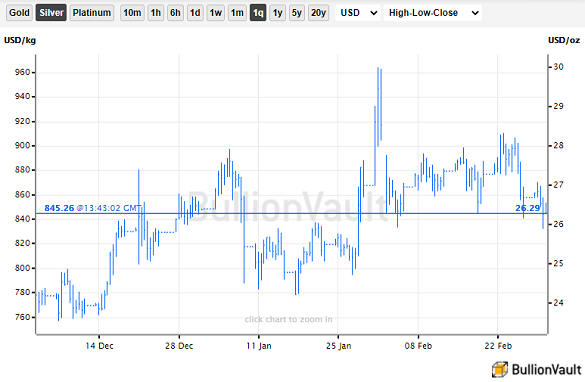Click the 30 value on USD/oz axis

click(x=558, y=67)
